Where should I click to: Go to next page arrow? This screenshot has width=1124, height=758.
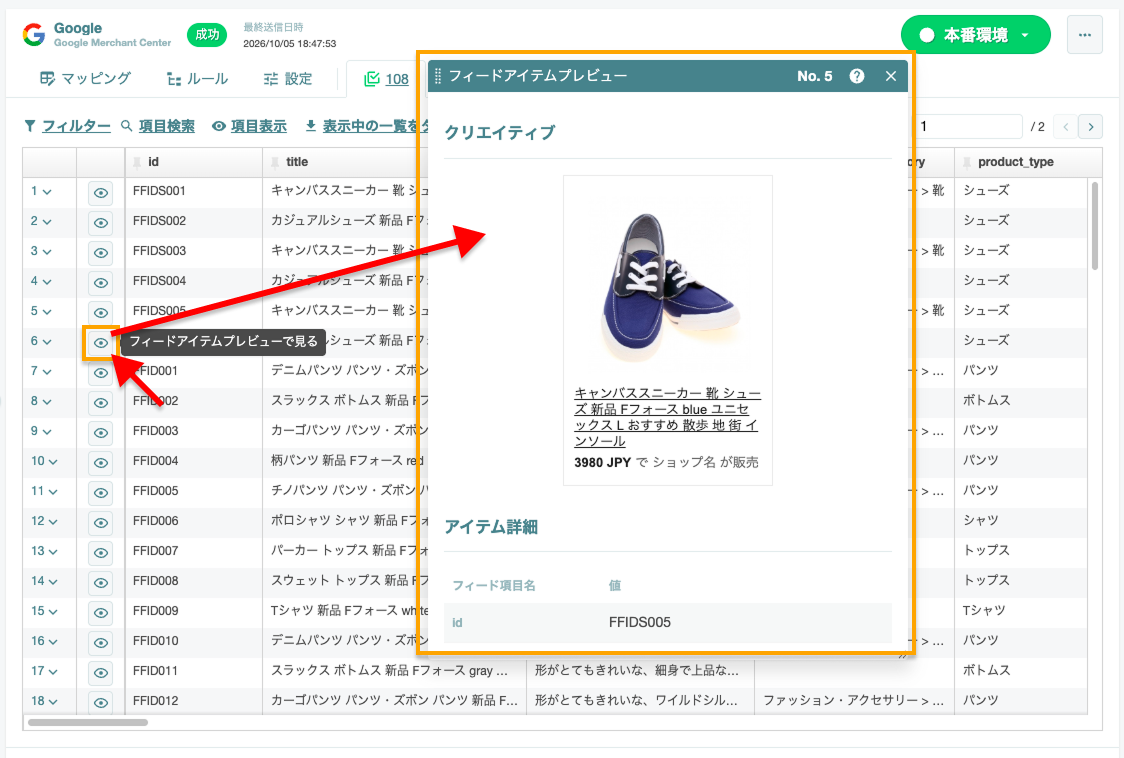pos(1090,127)
